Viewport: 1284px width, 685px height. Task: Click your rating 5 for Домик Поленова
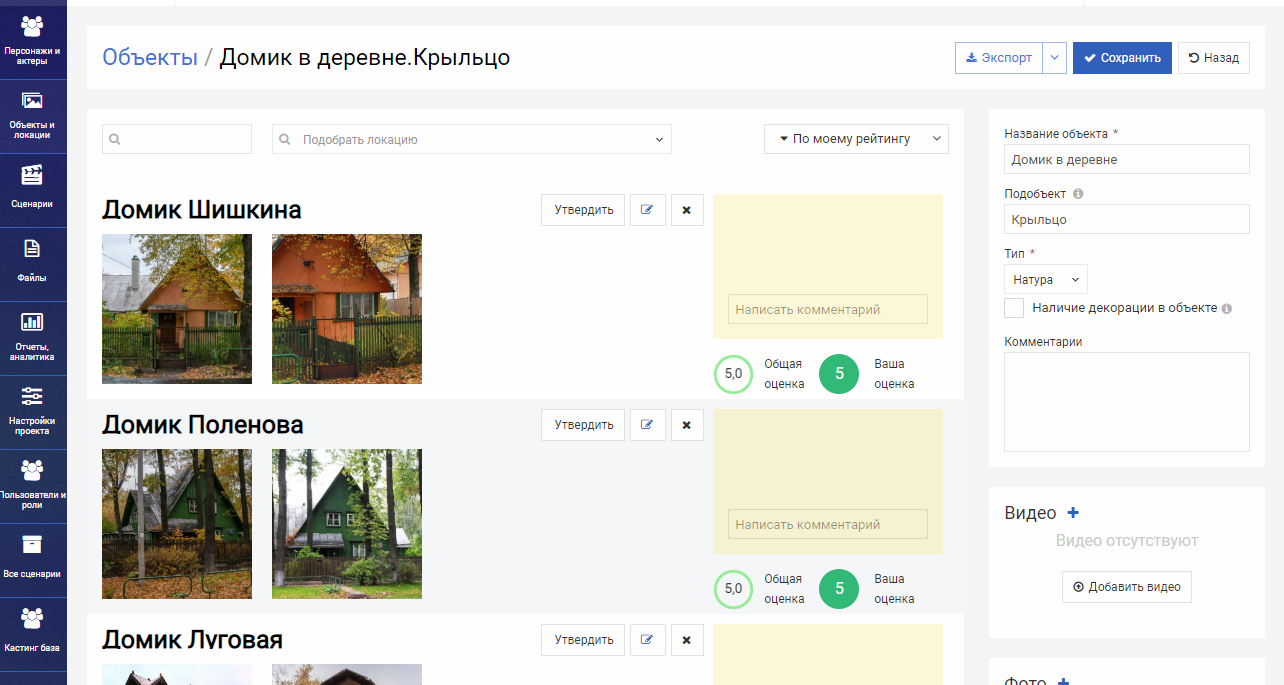pyautogui.click(x=839, y=589)
